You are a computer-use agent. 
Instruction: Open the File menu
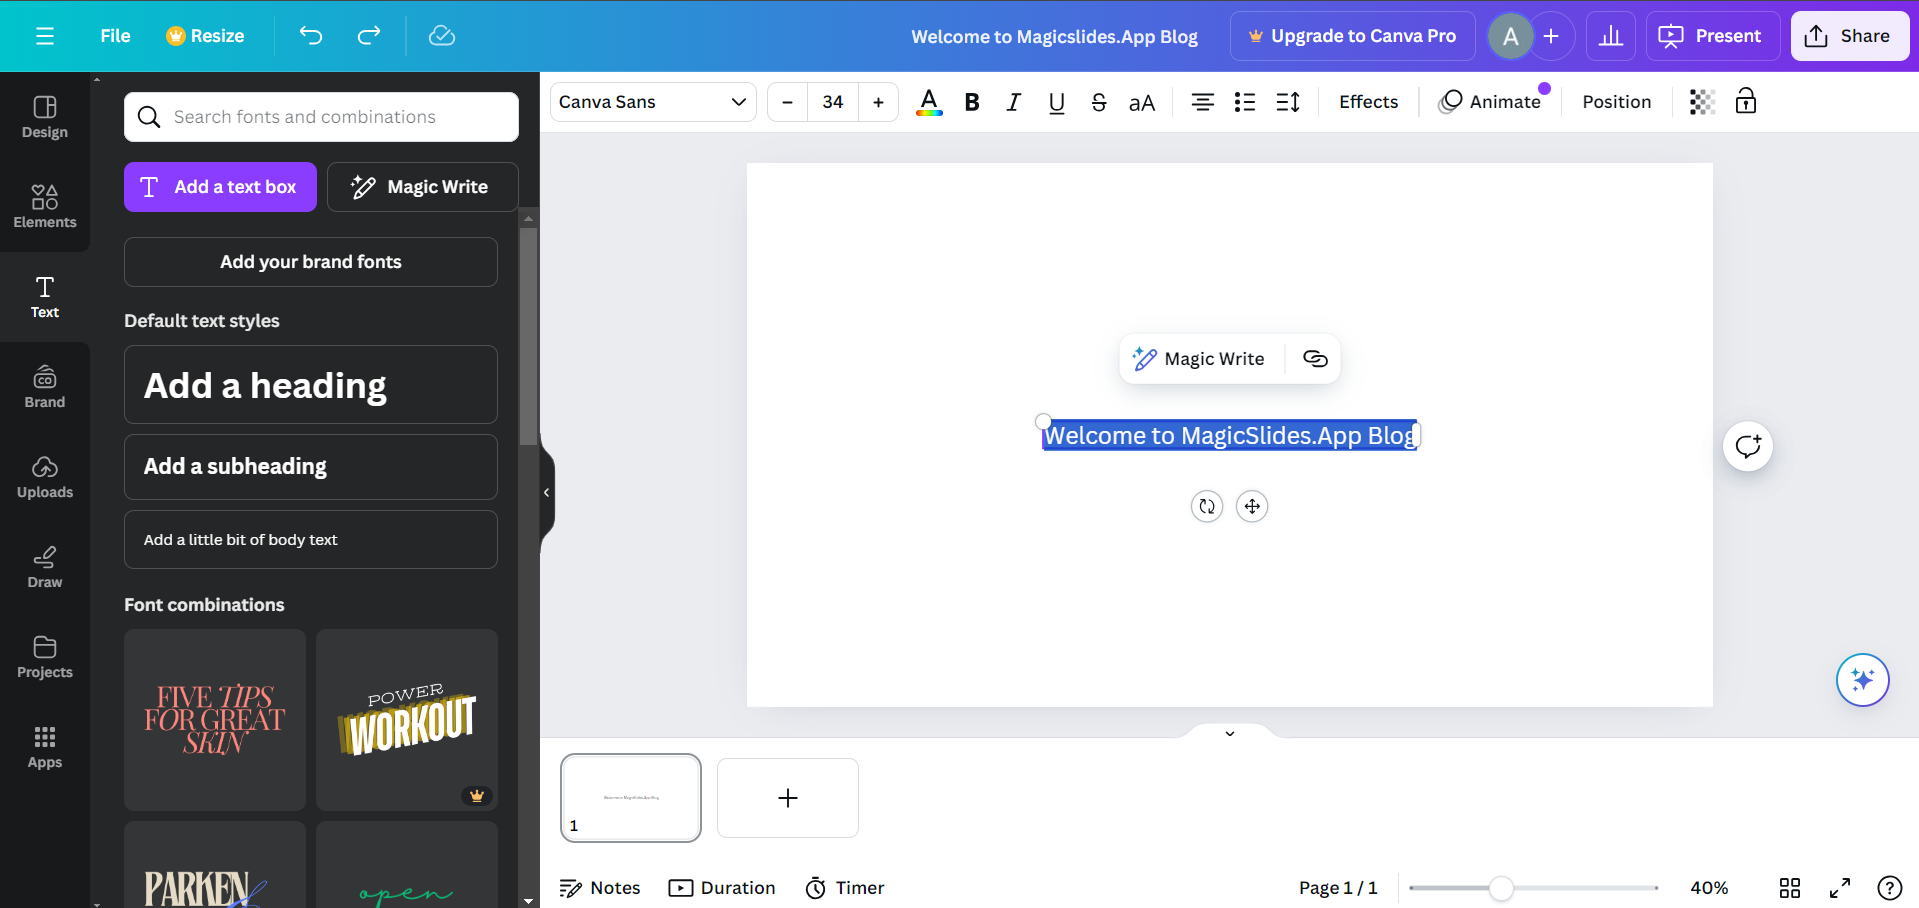[x=115, y=36]
